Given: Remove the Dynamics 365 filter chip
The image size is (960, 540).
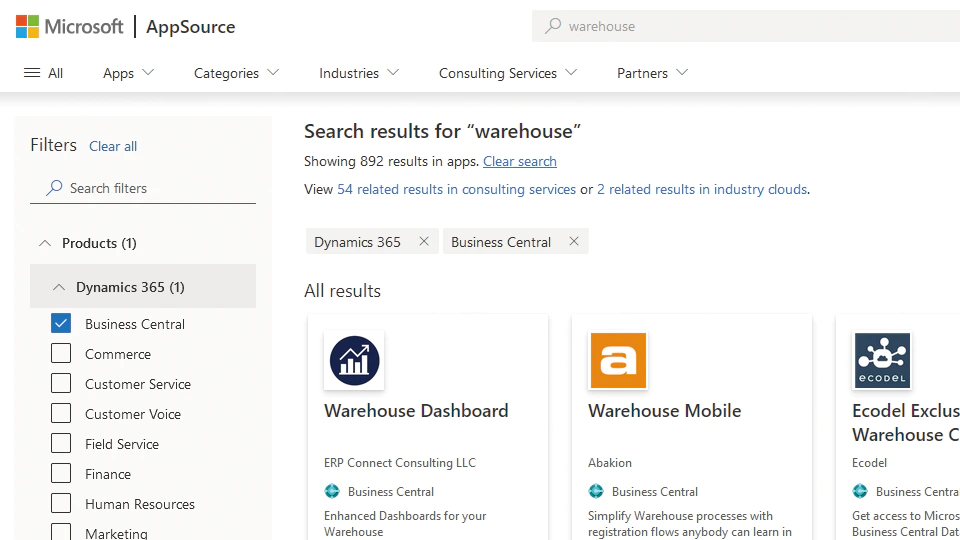Looking at the screenshot, I should pyautogui.click(x=424, y=241).
